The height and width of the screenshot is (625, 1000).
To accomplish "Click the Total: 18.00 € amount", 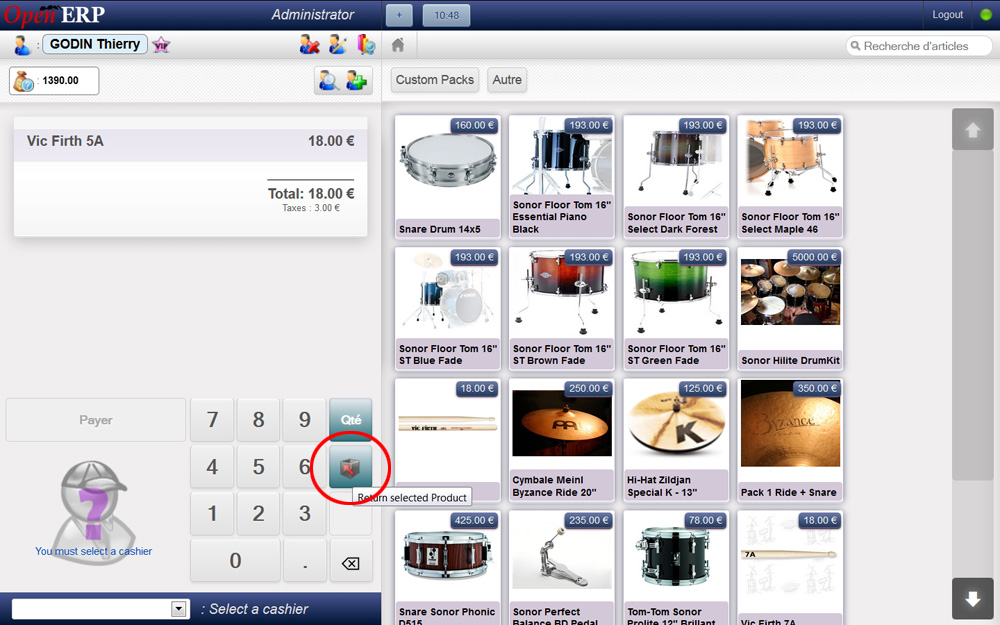I will click(x=311, y=193).
